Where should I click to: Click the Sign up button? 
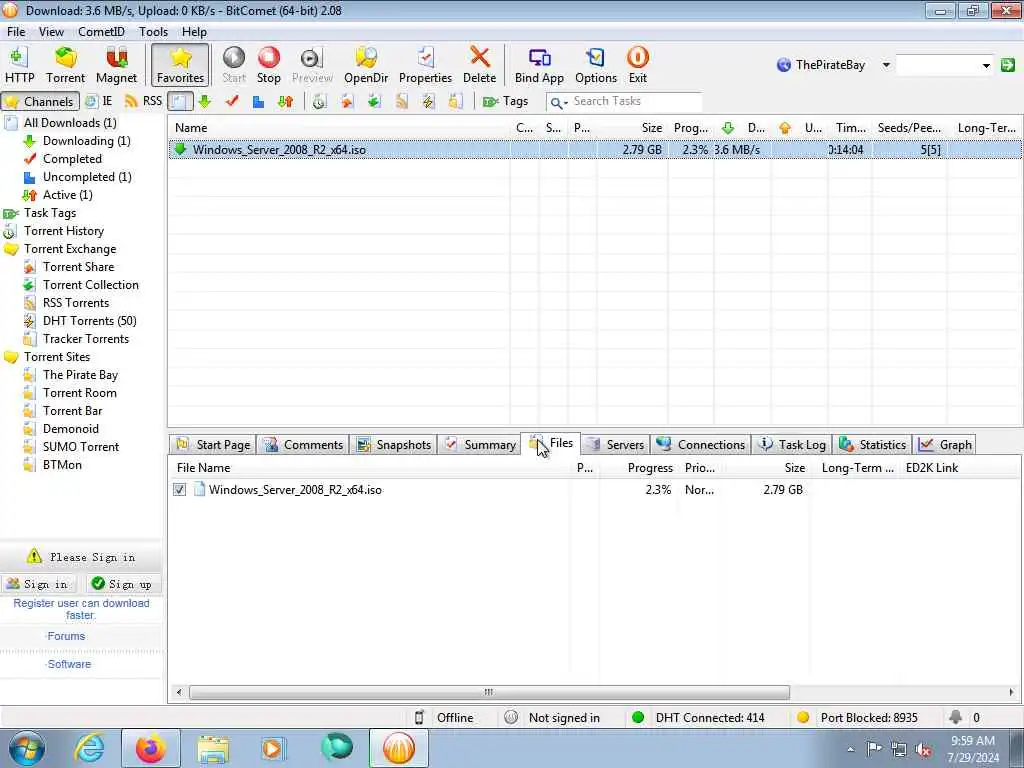(x=123, y=584)
